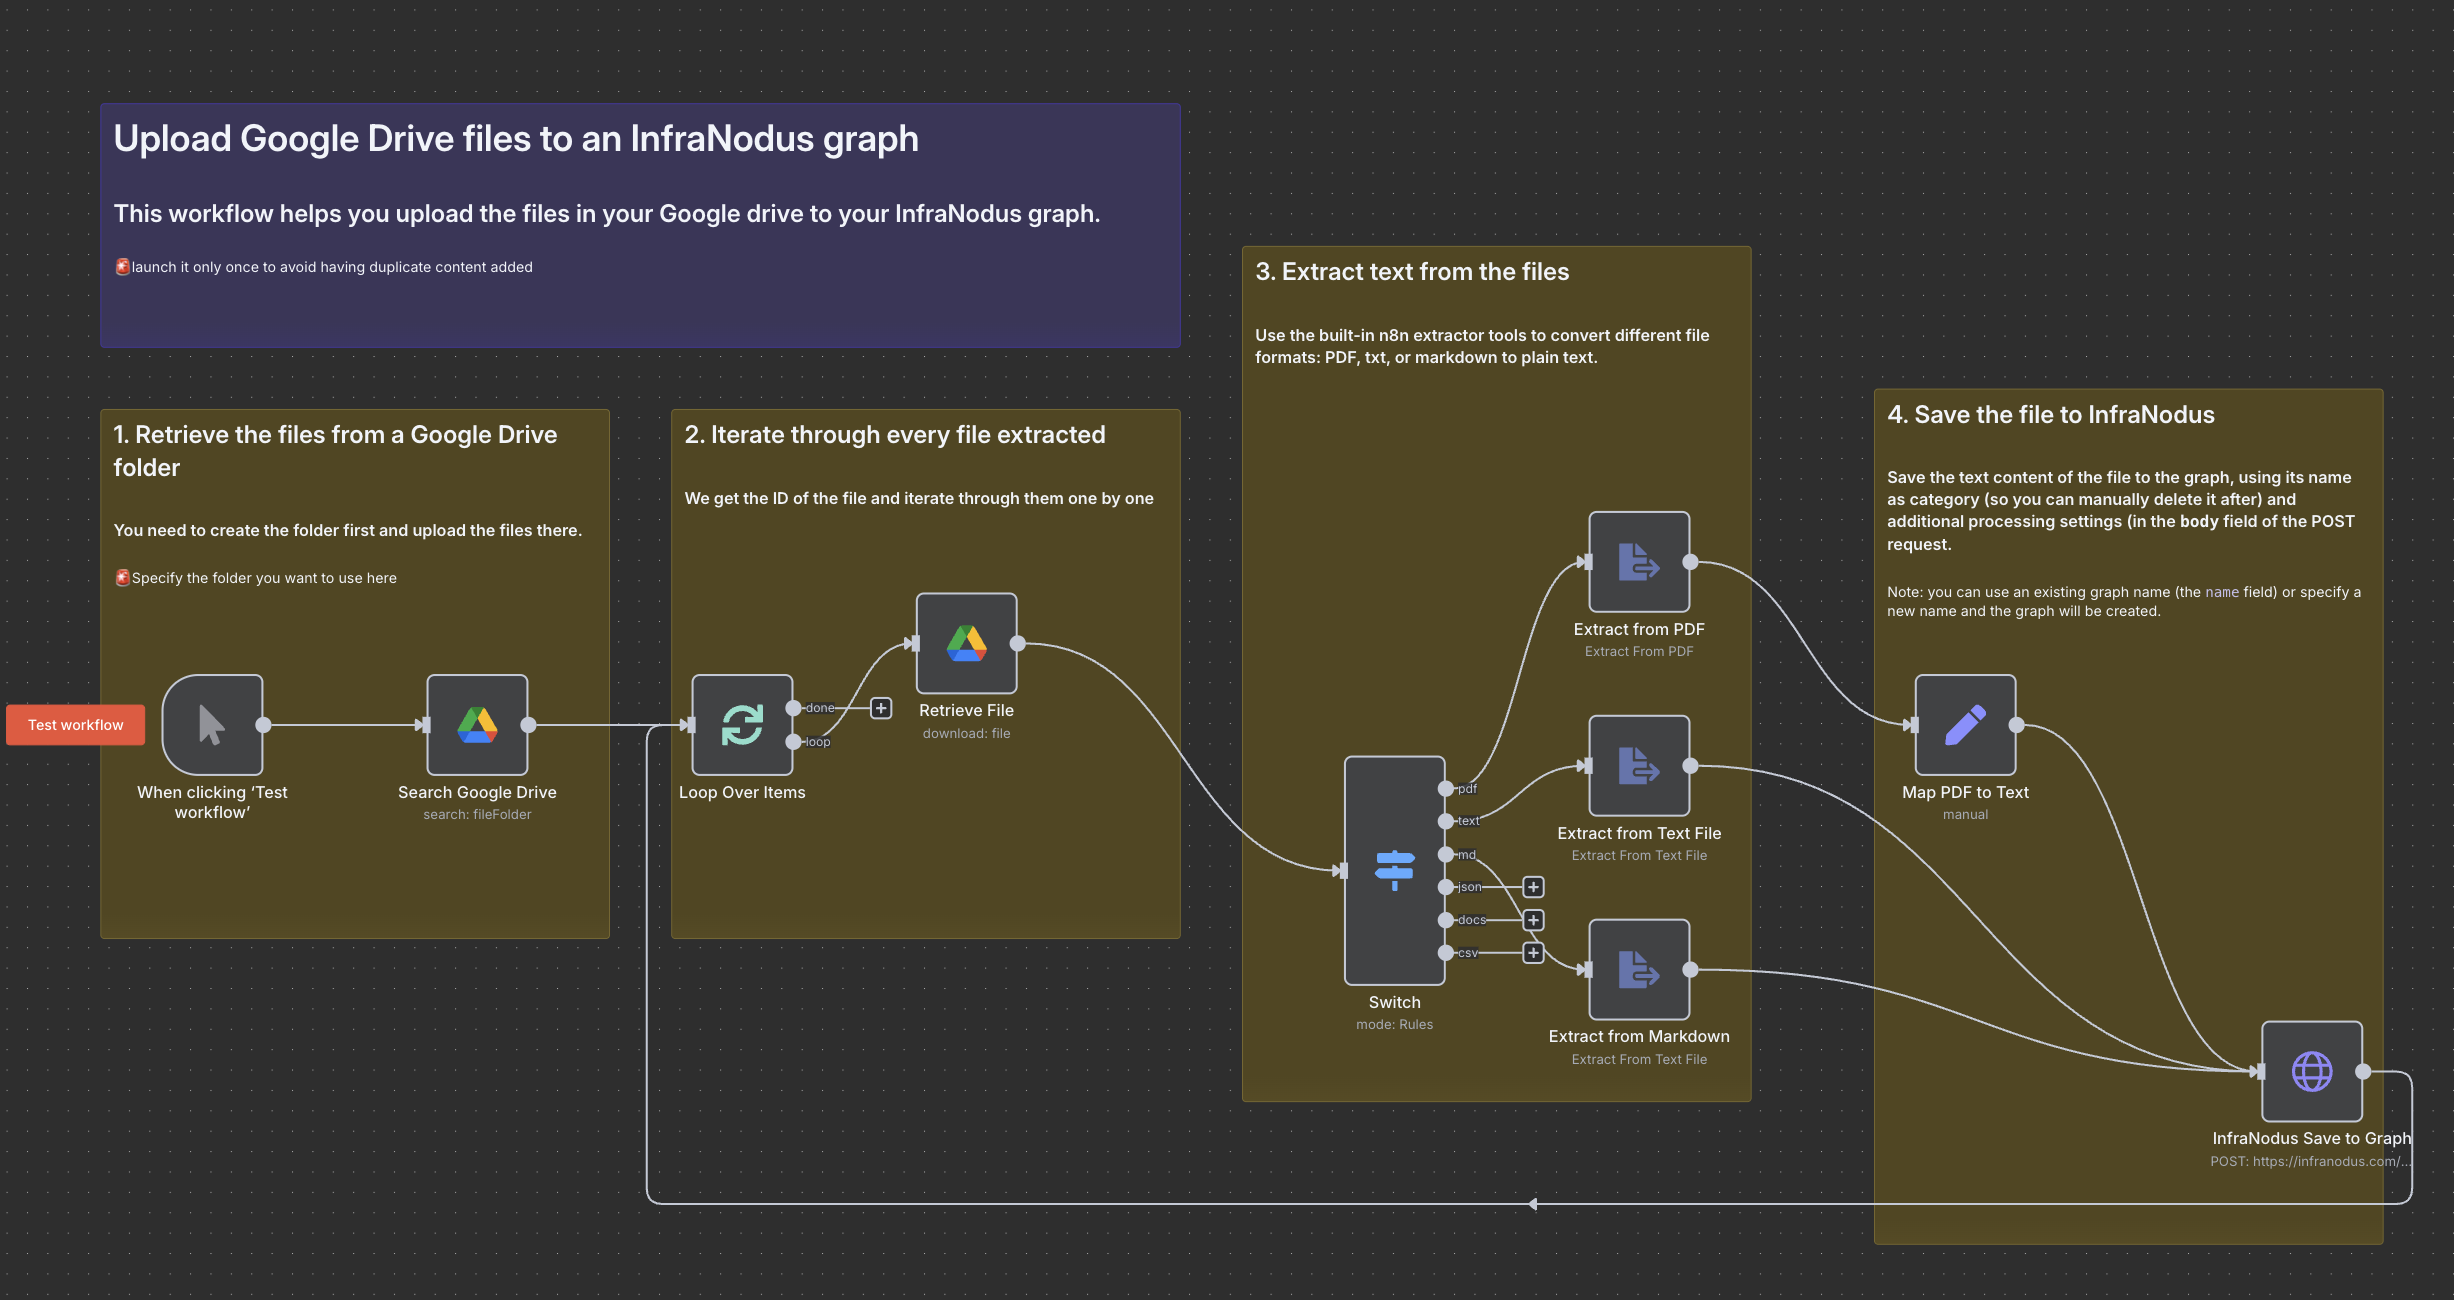Click 'launch it only once' warning text
Screen dimensions: 2454x1300
point(332,267)
